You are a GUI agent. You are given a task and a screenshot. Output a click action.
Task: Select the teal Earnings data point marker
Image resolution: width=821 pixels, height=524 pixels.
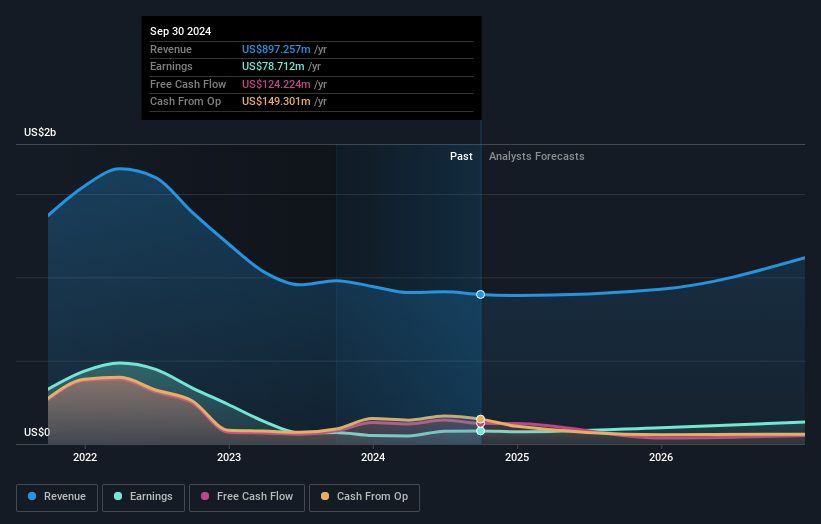tap(481, 431)
